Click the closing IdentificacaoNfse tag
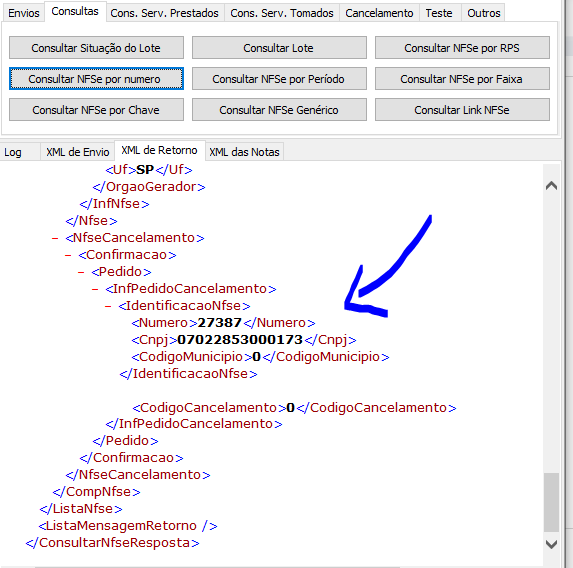The height and width of the screenshot is (568, 573). [188, 374]
